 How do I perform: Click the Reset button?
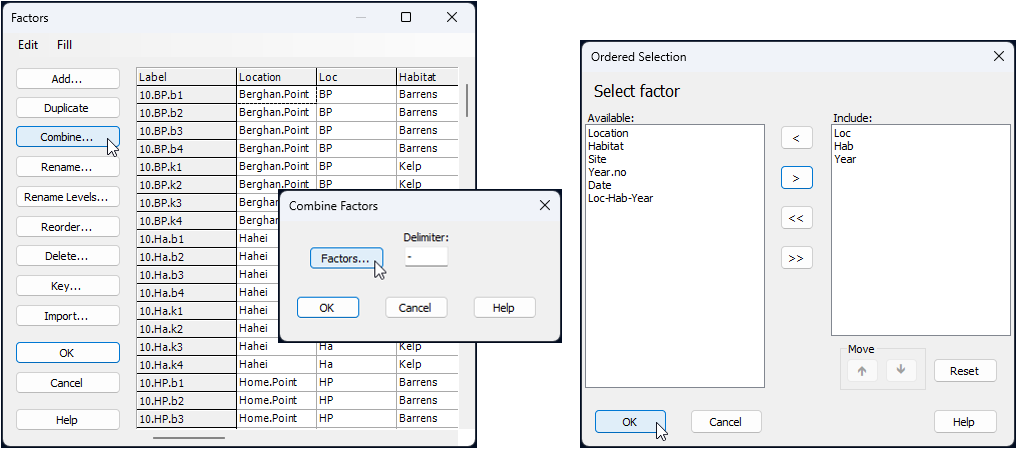(964, 370)
